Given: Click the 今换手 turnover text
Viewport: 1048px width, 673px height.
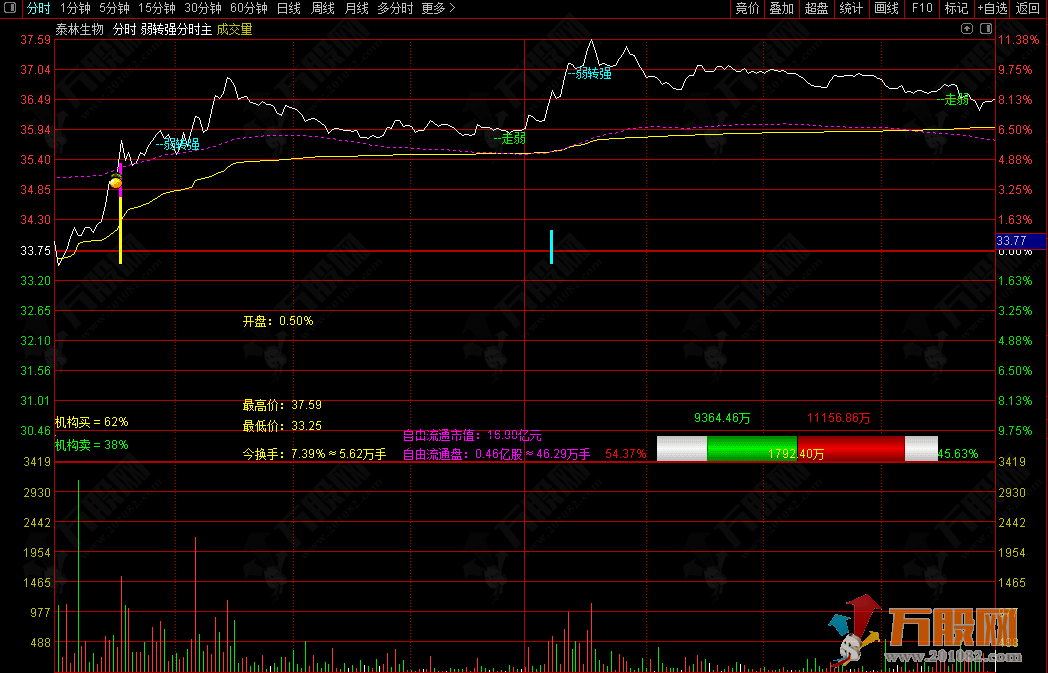Looking at the screenshot, I should coord(314,454).
